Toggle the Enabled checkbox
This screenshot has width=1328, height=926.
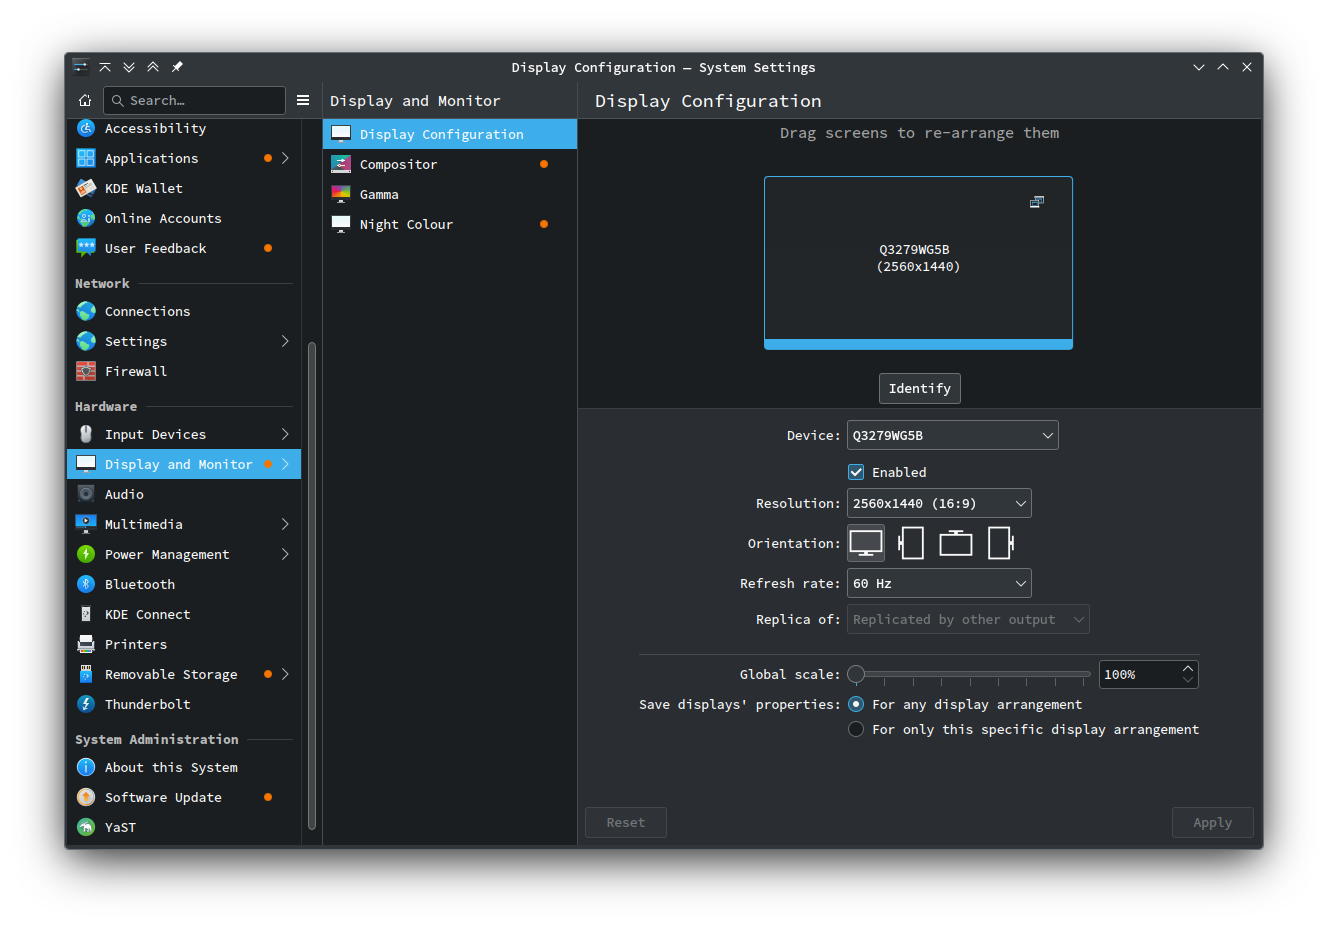click(856, 472)
